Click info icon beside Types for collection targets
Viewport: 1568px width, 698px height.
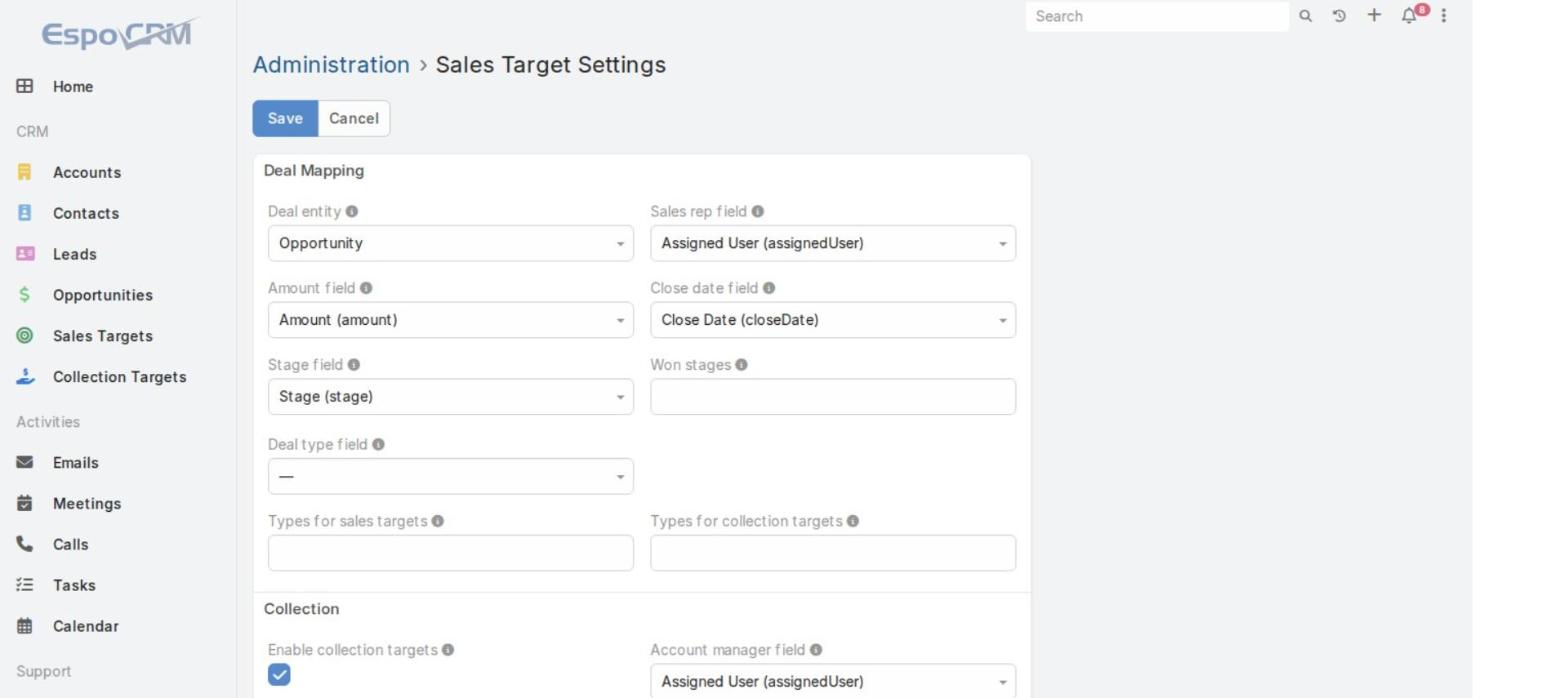pyautogui.click(x=853, y=521)
